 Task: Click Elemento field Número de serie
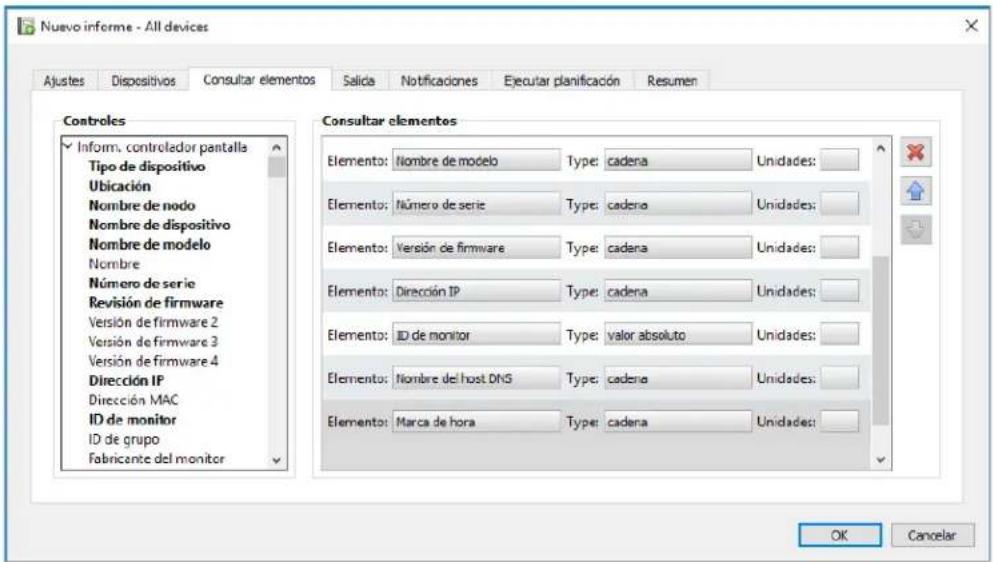(476, 205)
